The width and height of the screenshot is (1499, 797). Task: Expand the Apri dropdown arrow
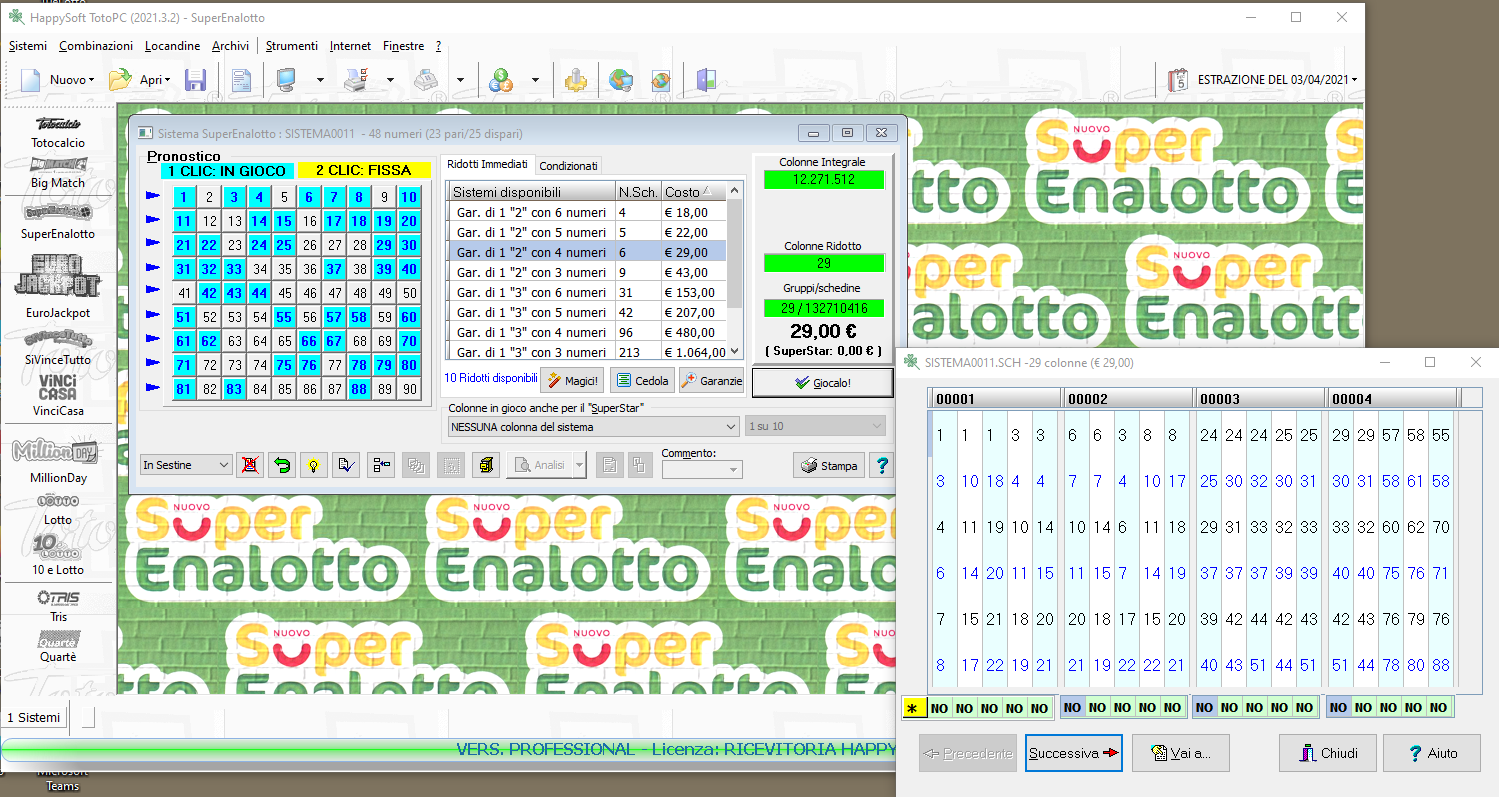click(168, 80)
